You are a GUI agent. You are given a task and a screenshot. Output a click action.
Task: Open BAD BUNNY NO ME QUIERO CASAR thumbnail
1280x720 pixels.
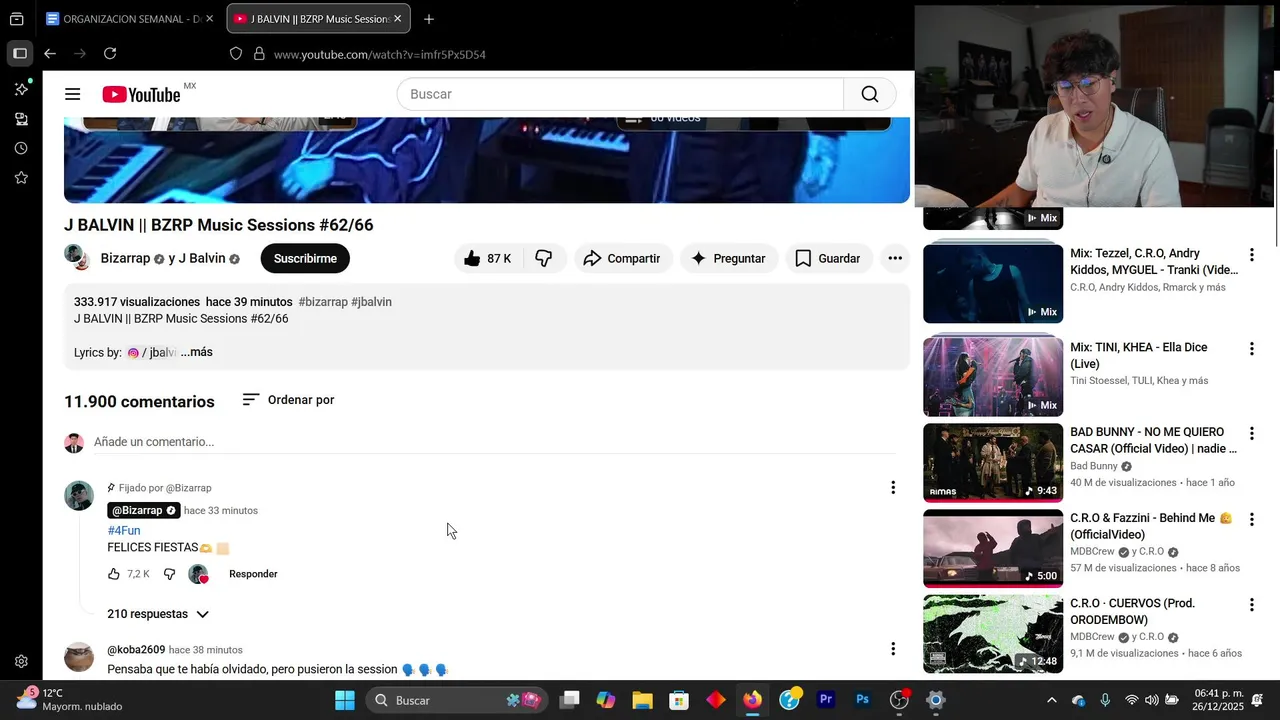click(993, 461)
